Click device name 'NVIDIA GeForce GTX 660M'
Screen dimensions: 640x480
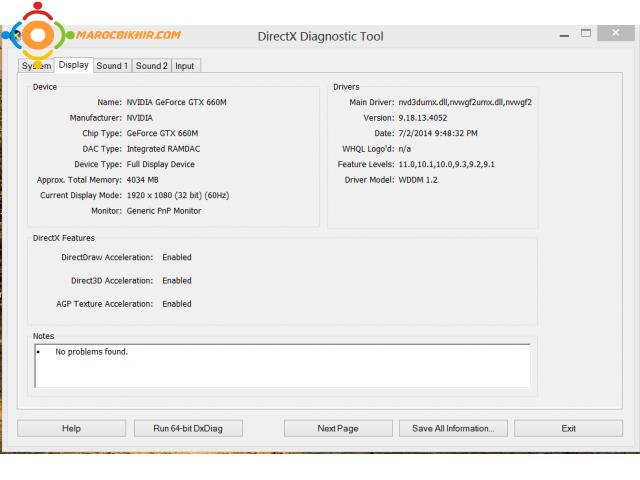click(x=176, y=102)
